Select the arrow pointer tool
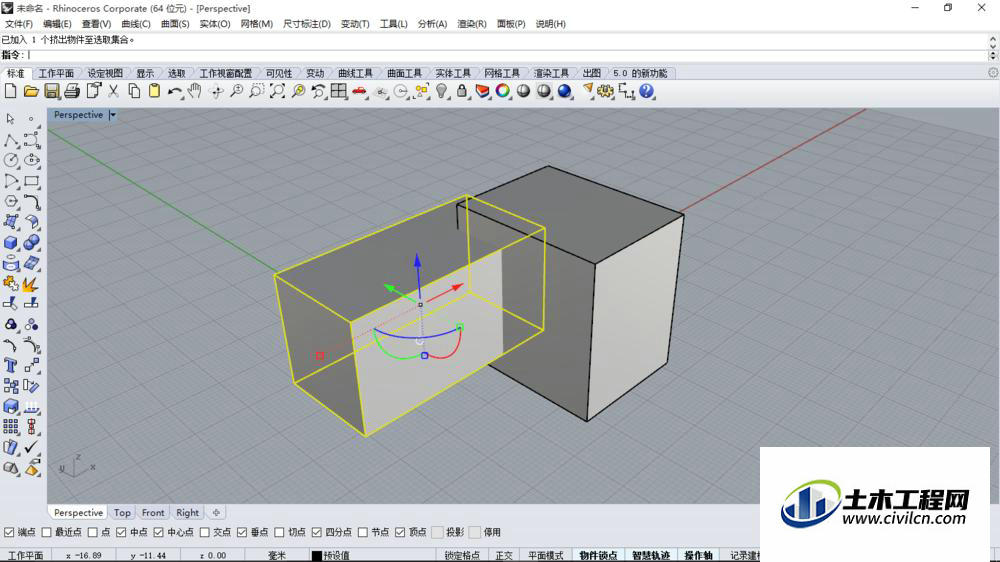Viewport: 1000px width, 562px height. point(10,119)
